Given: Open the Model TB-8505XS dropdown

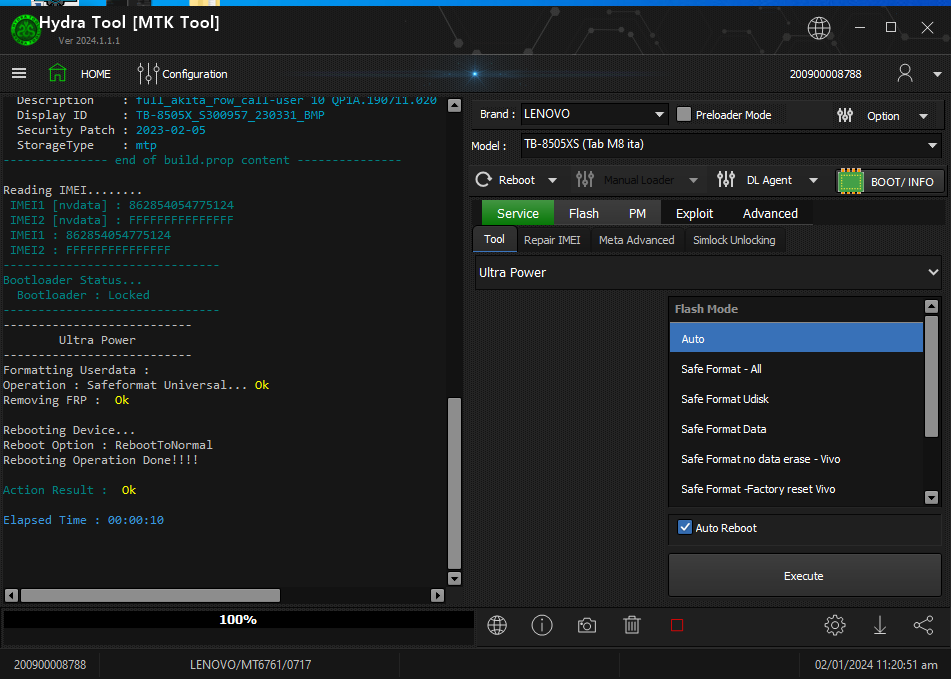Looking at the screenshot, I should click(x=731, y=145).
